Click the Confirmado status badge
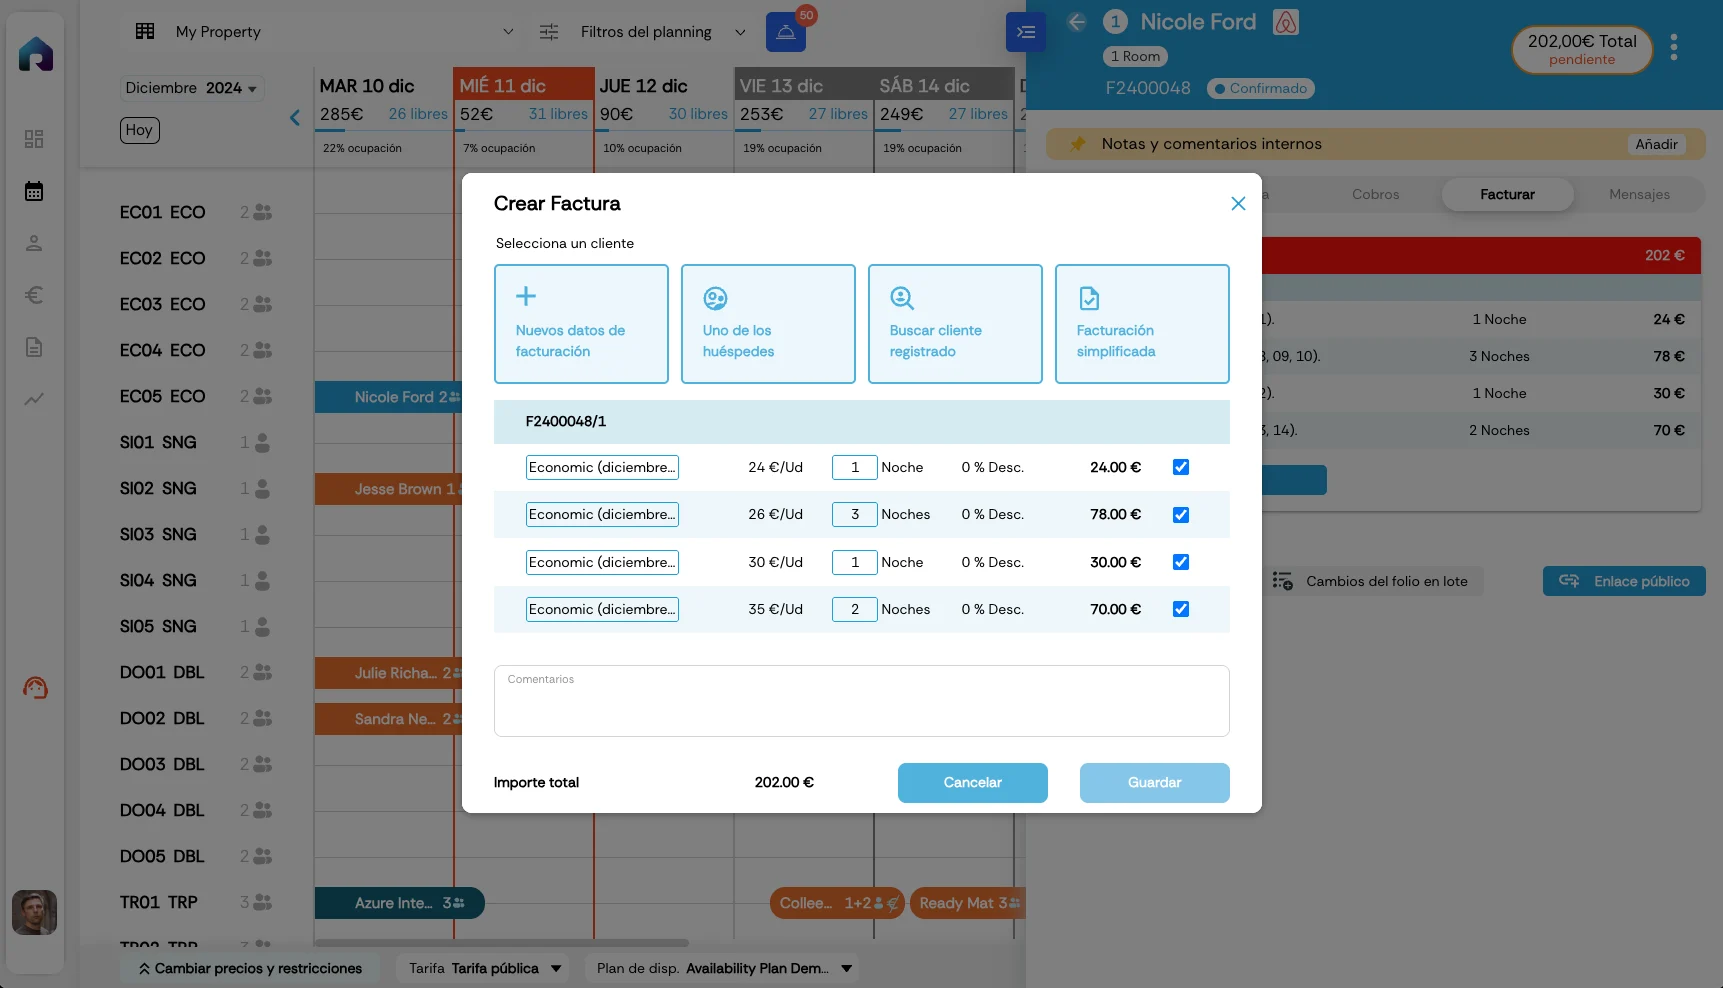The image size is (1723, 988). click(1260, 88)
